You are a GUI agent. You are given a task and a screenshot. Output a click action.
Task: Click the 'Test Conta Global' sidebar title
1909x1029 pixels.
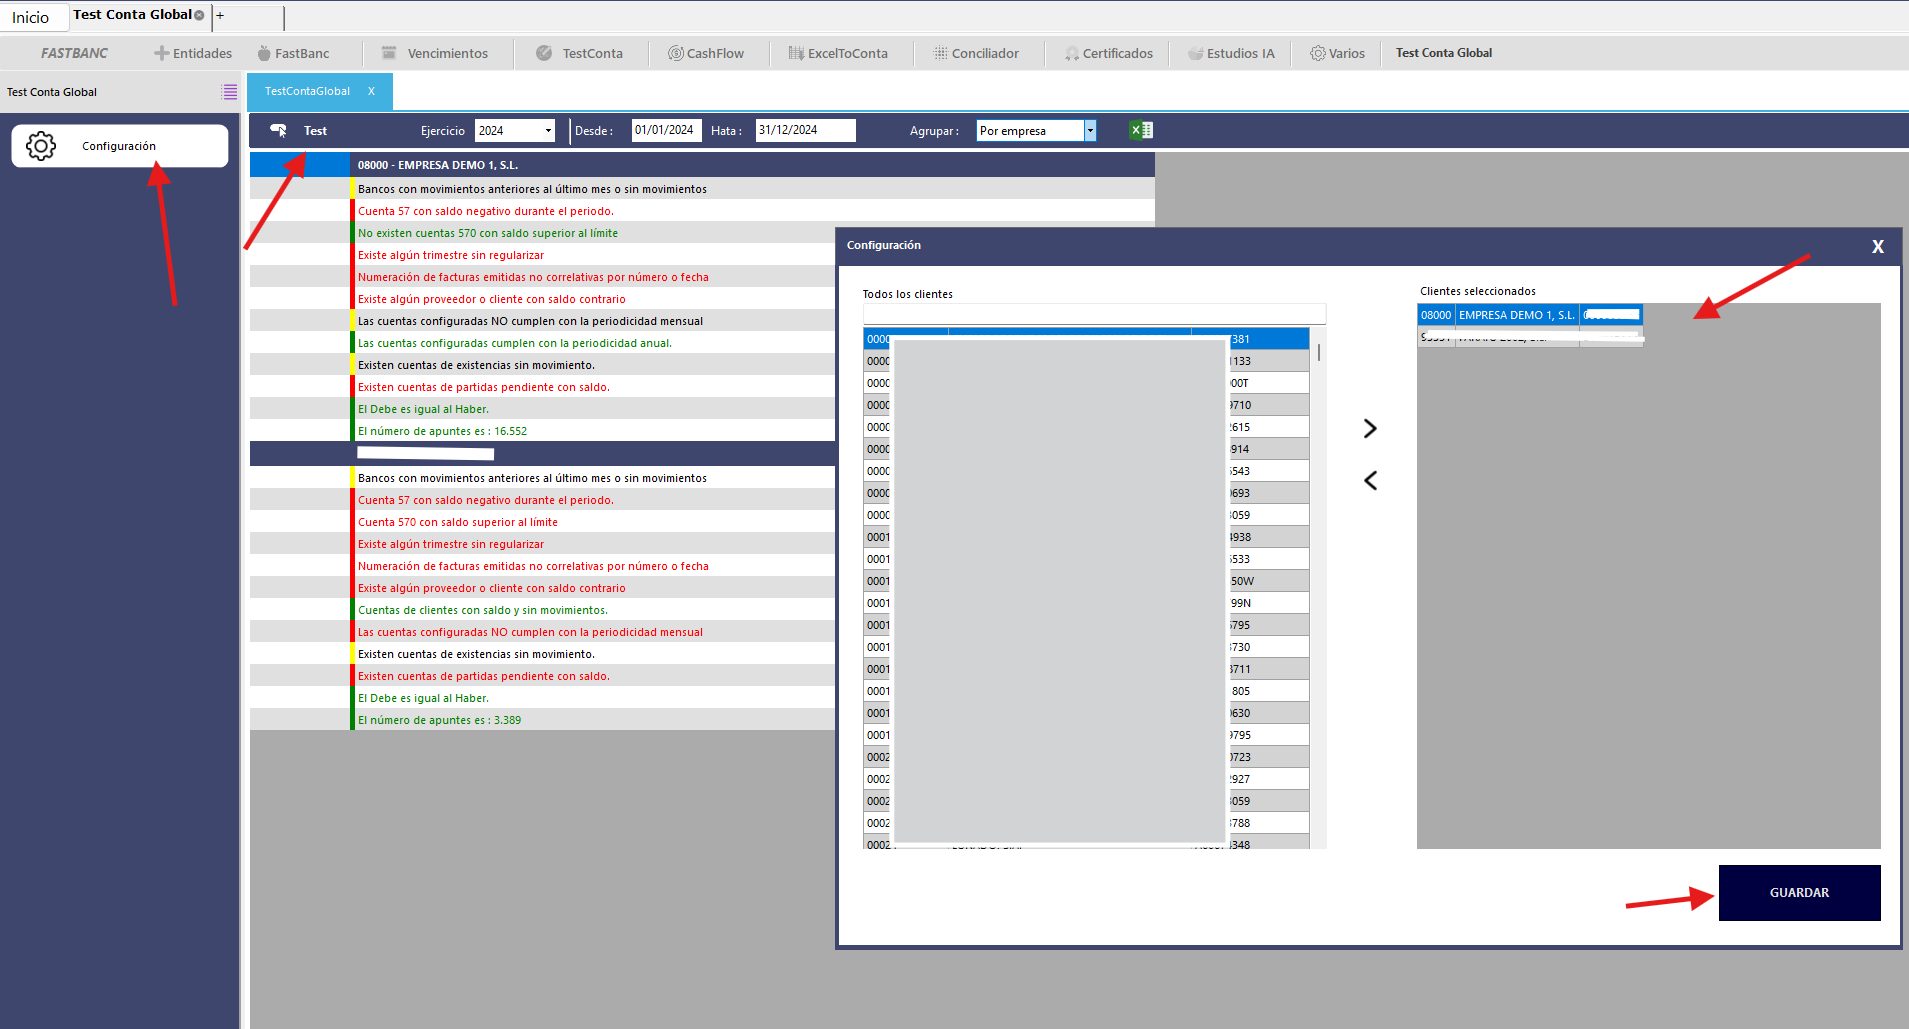coord(52,92)
